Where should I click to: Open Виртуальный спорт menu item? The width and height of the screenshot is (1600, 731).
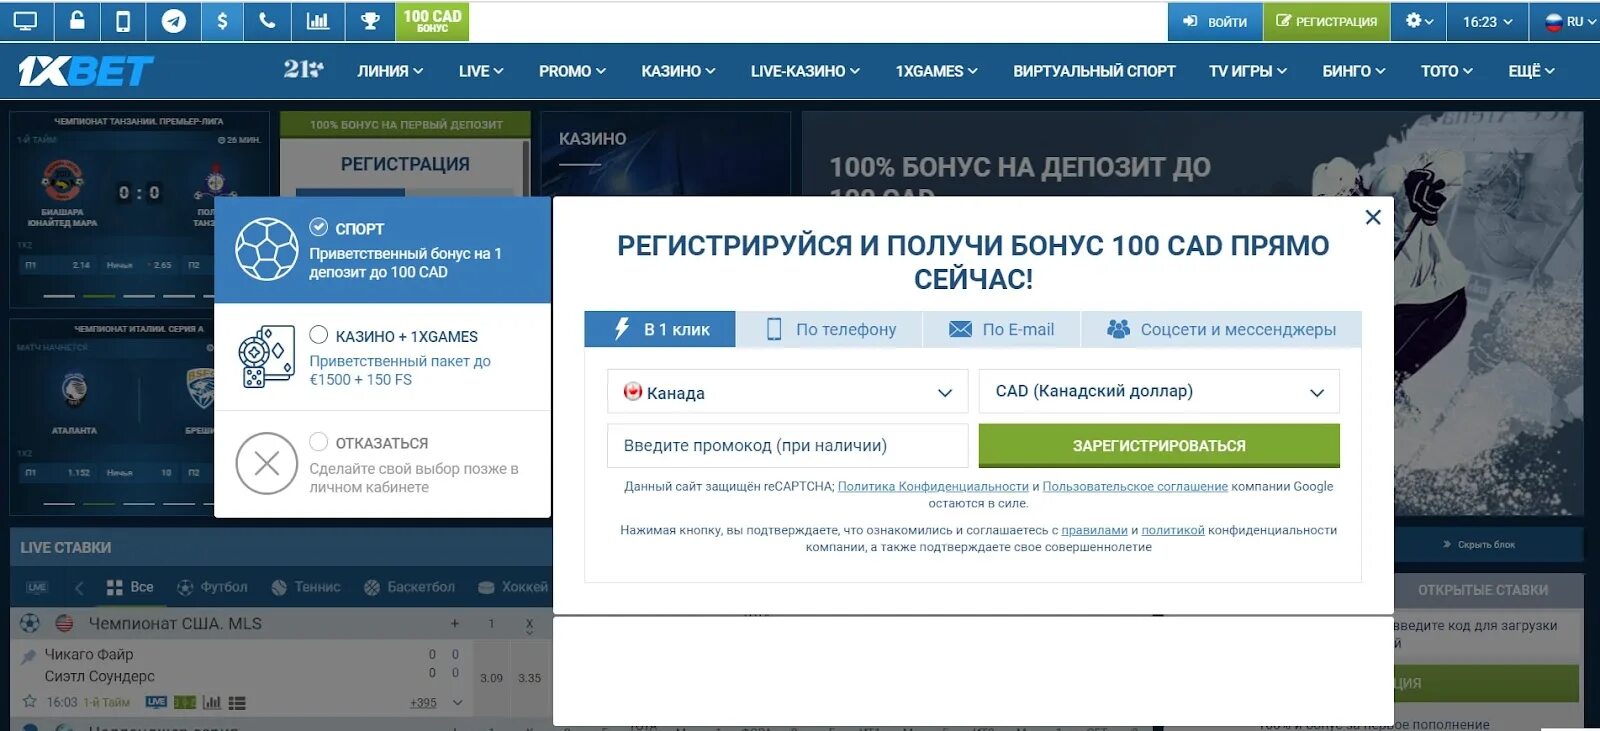(1094, 71)
